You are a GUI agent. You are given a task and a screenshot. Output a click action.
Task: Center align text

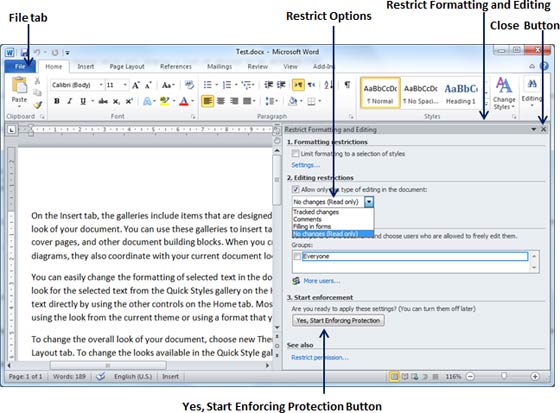(x=221, y=101)
